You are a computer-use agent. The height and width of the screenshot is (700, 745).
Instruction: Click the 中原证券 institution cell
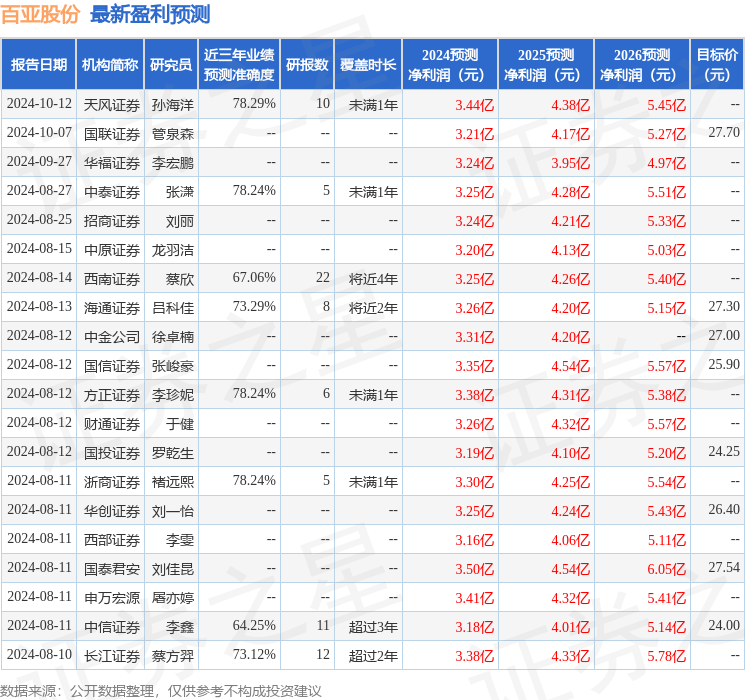[112, 250]
